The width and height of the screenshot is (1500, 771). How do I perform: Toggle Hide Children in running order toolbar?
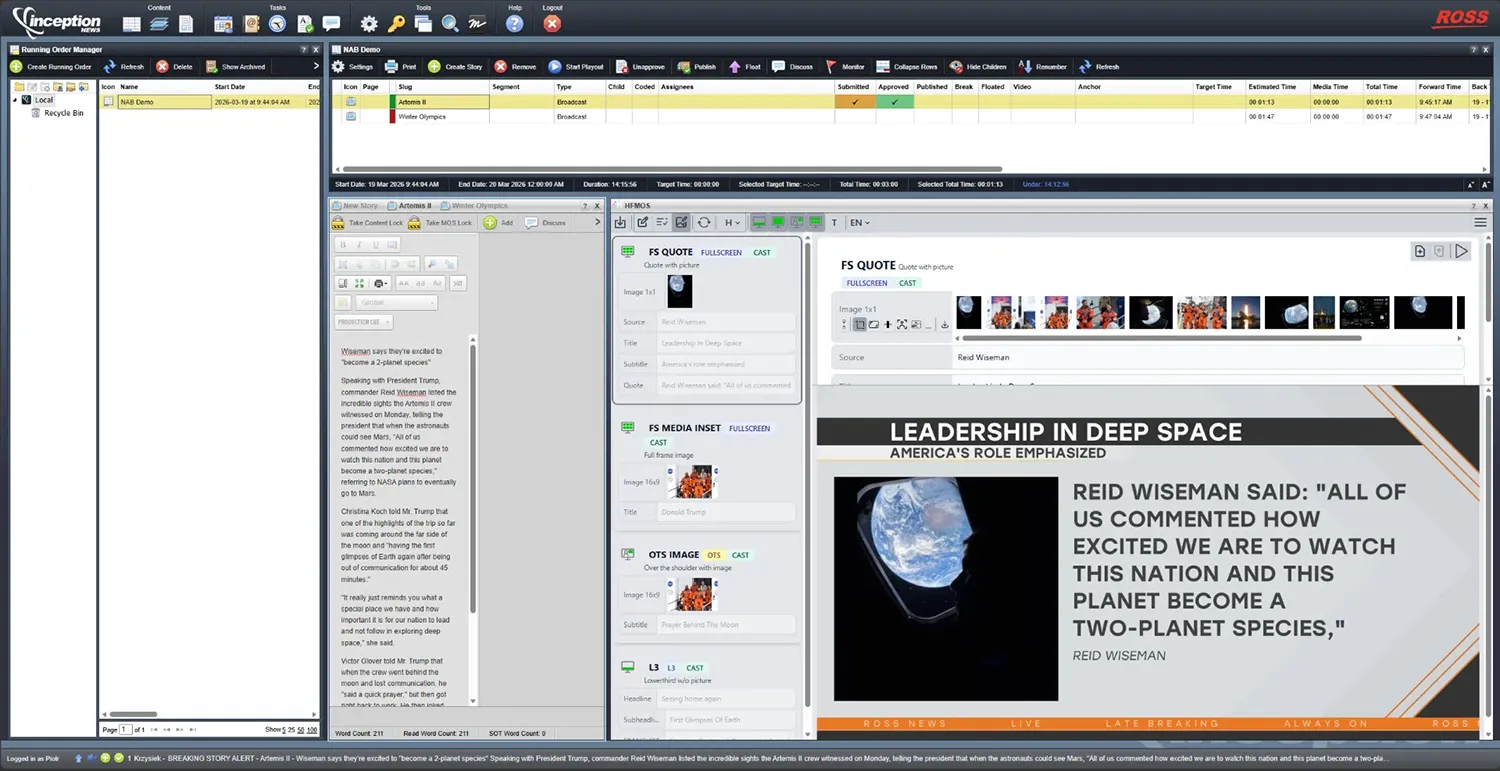pos(977,67)
